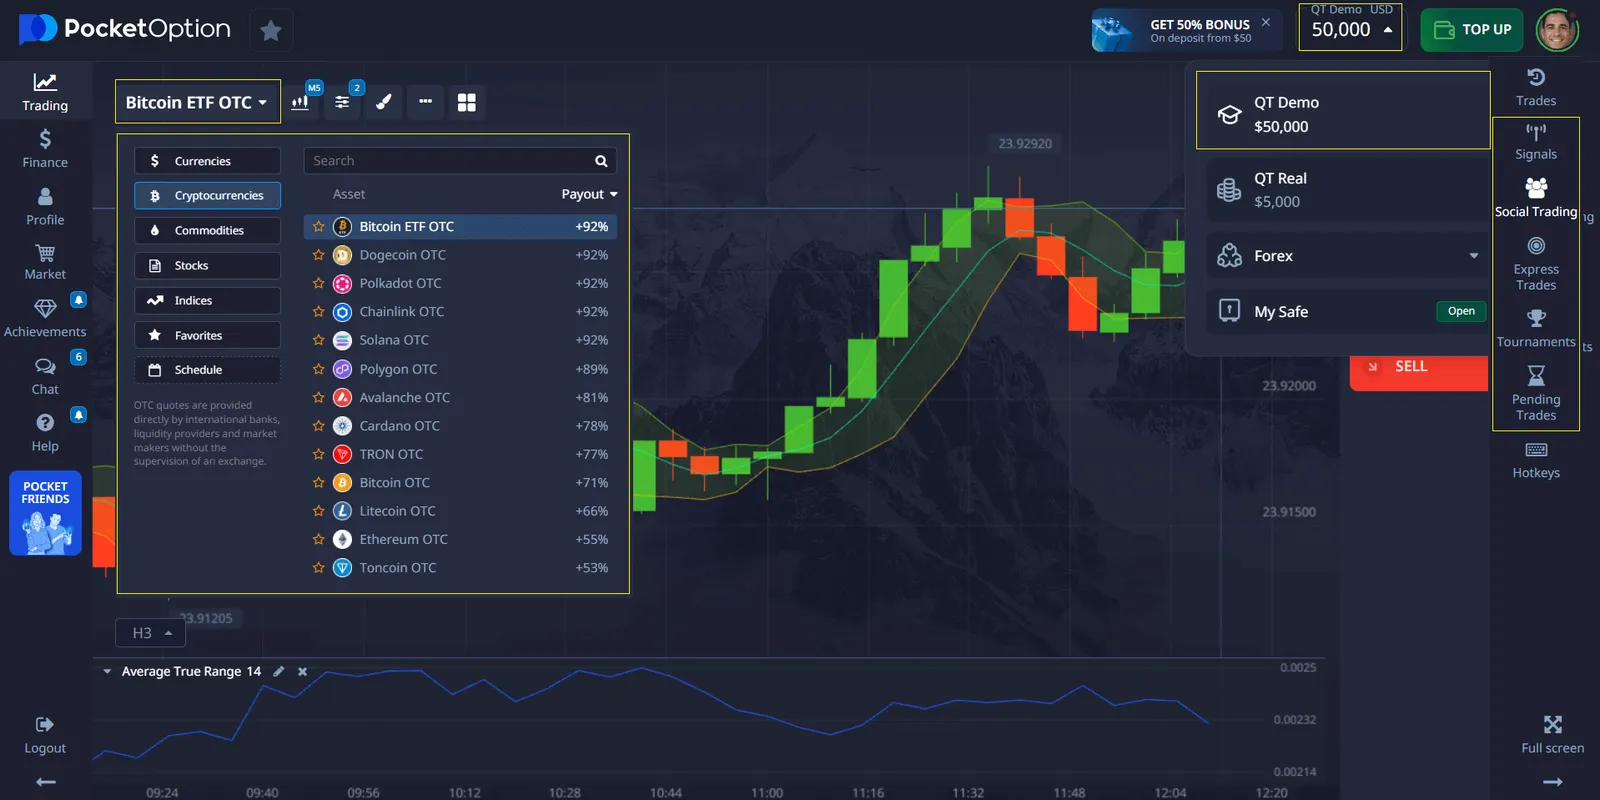The image size is (1600, 800).
Task: Click the TOP UP button
Action: pyautogui.click(x=1472, y=30)
